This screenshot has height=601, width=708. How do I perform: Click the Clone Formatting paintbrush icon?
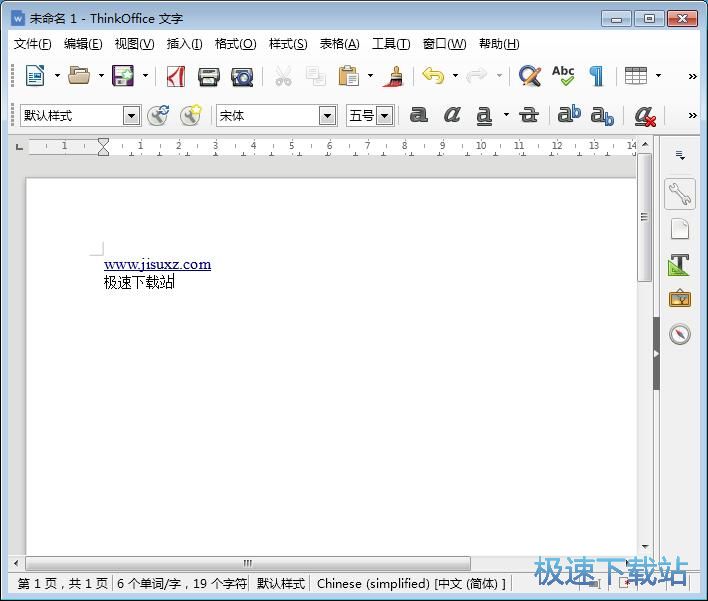393,76
